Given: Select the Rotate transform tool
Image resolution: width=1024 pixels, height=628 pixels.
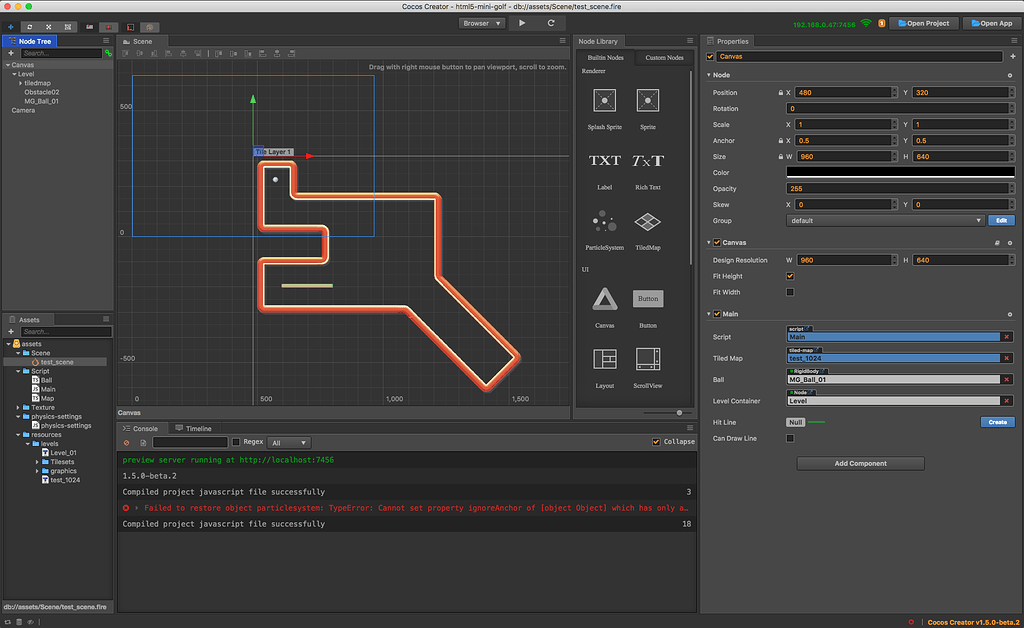Looking at the screenshot, I should tap(29, 27).
